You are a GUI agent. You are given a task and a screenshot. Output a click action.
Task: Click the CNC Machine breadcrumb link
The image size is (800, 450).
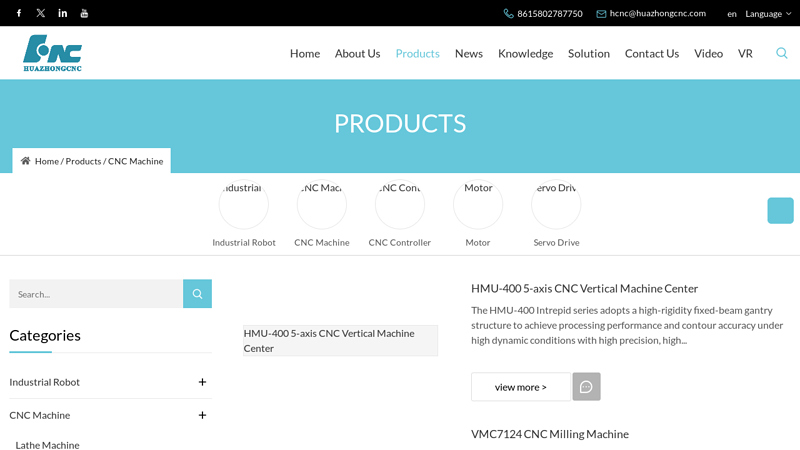click(x=136, y=161)
